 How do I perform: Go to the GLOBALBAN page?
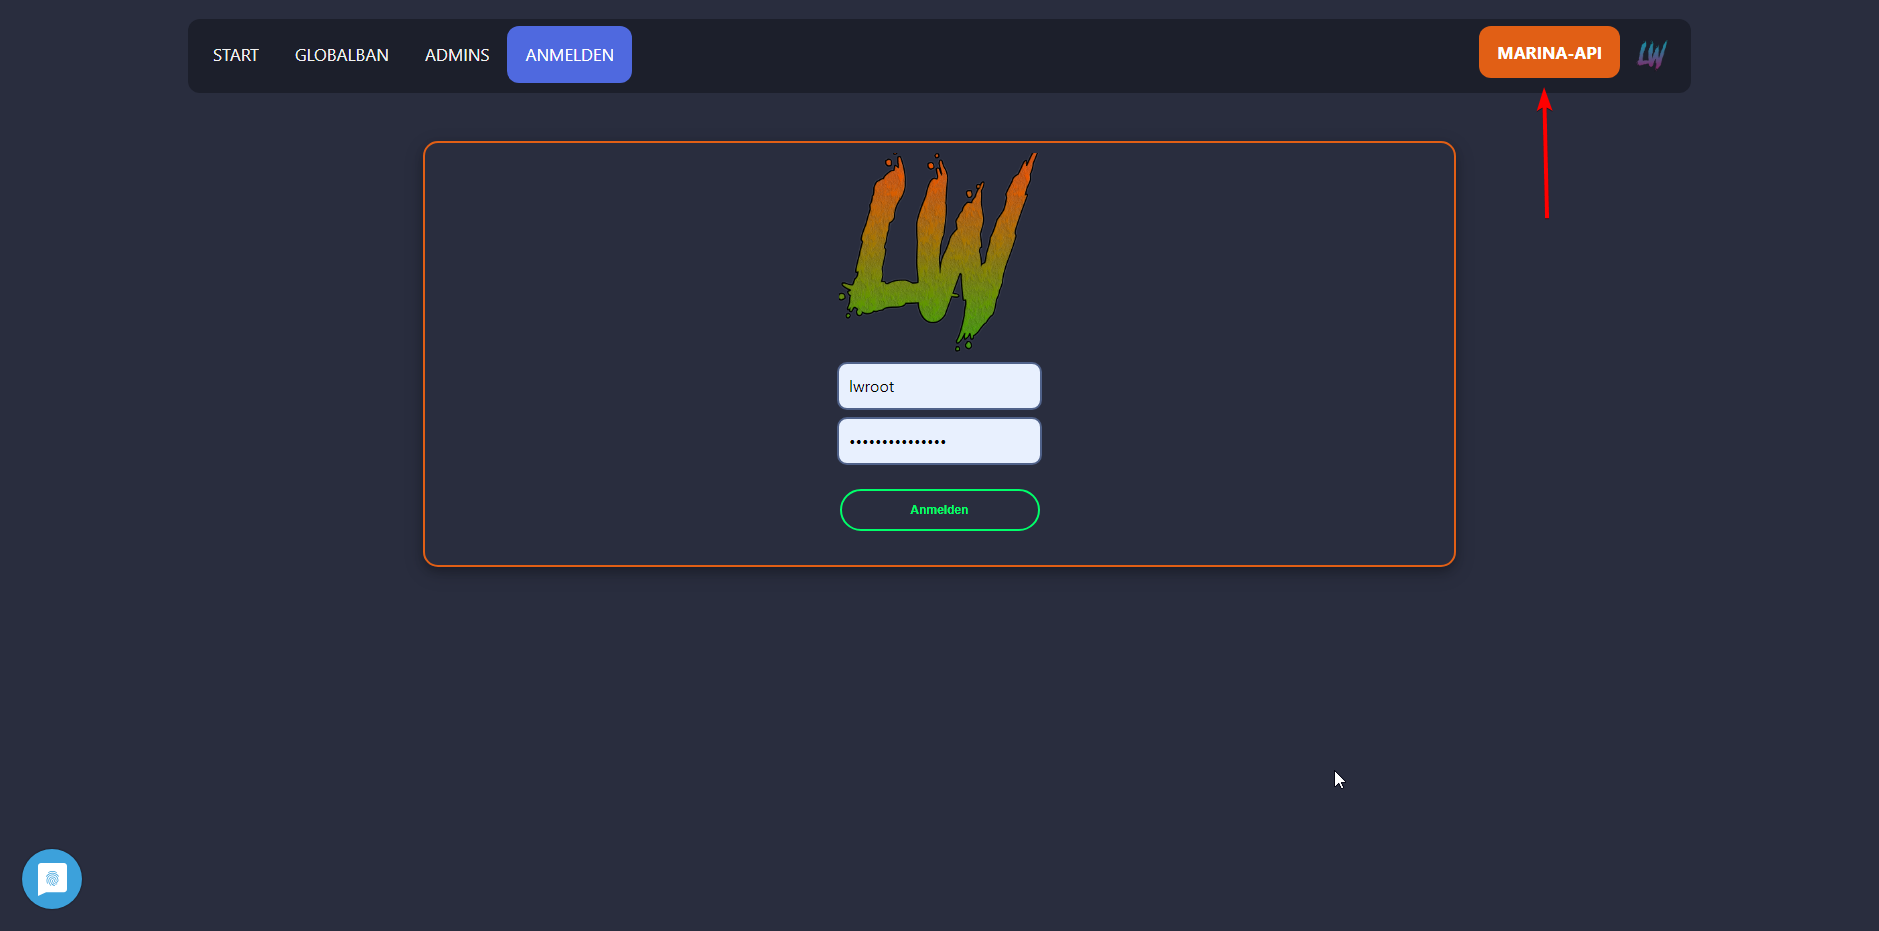tap(342, 55)
